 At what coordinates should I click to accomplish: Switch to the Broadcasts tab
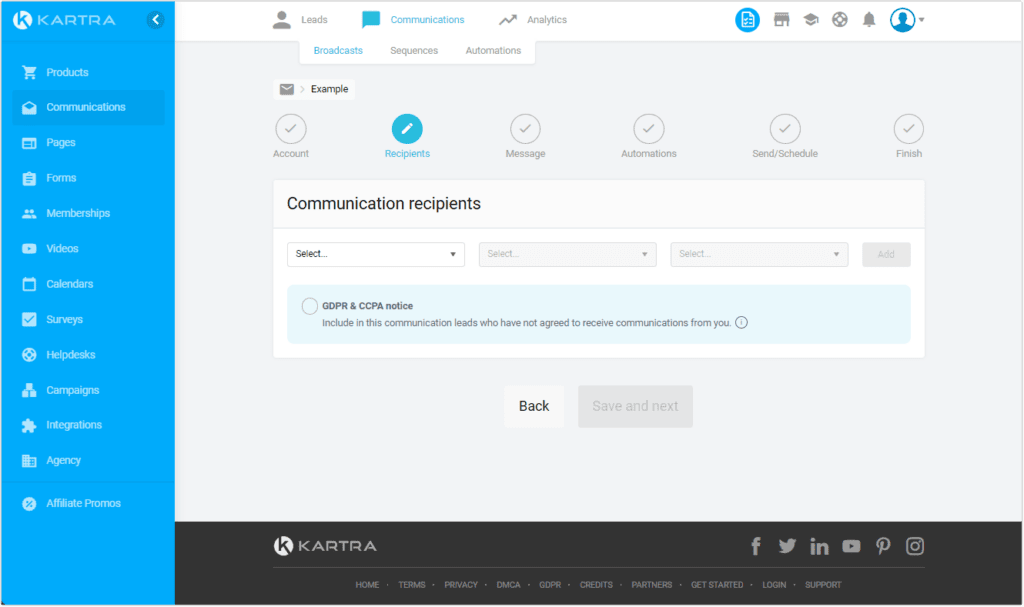pyautogui.click(x=338, y=50)
